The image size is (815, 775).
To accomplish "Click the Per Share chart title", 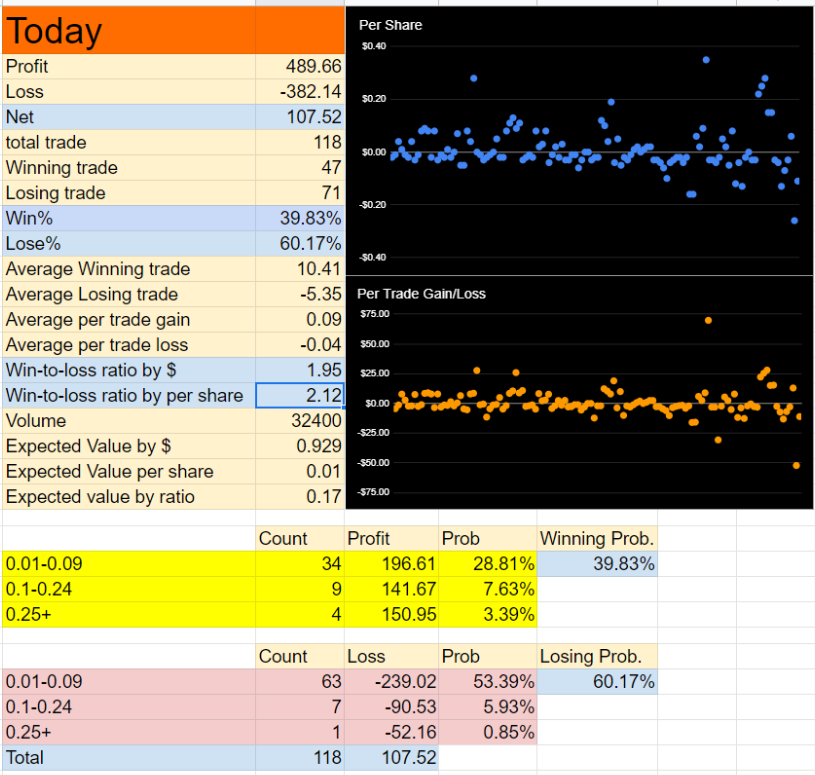I will coord(390,25).
